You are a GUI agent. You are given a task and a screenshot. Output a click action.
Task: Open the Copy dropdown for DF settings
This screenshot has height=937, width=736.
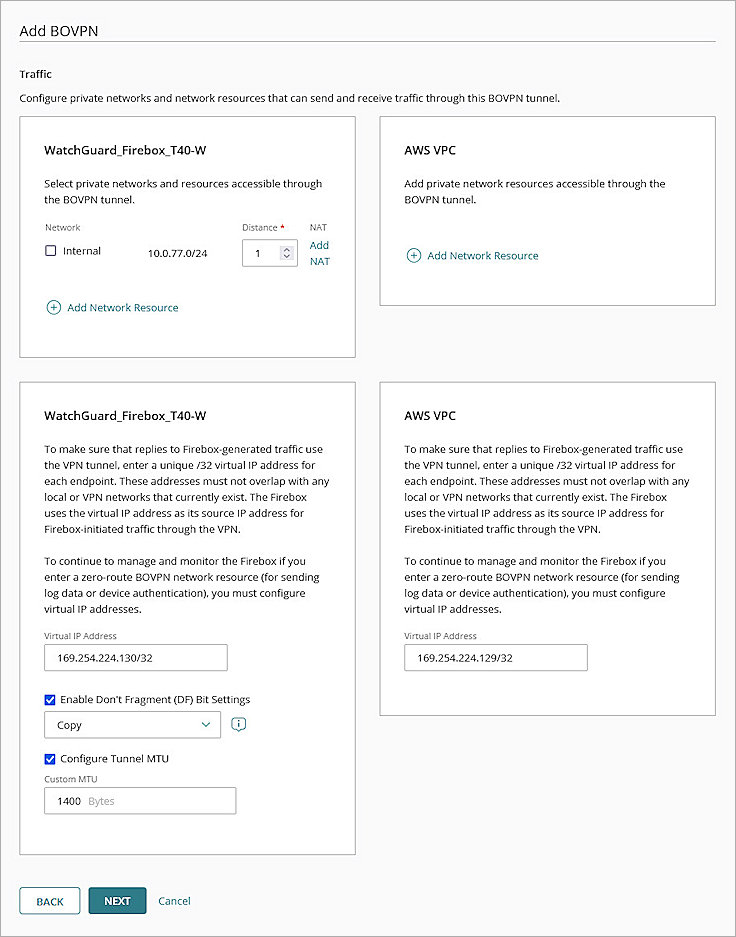[x=132, y=724]
